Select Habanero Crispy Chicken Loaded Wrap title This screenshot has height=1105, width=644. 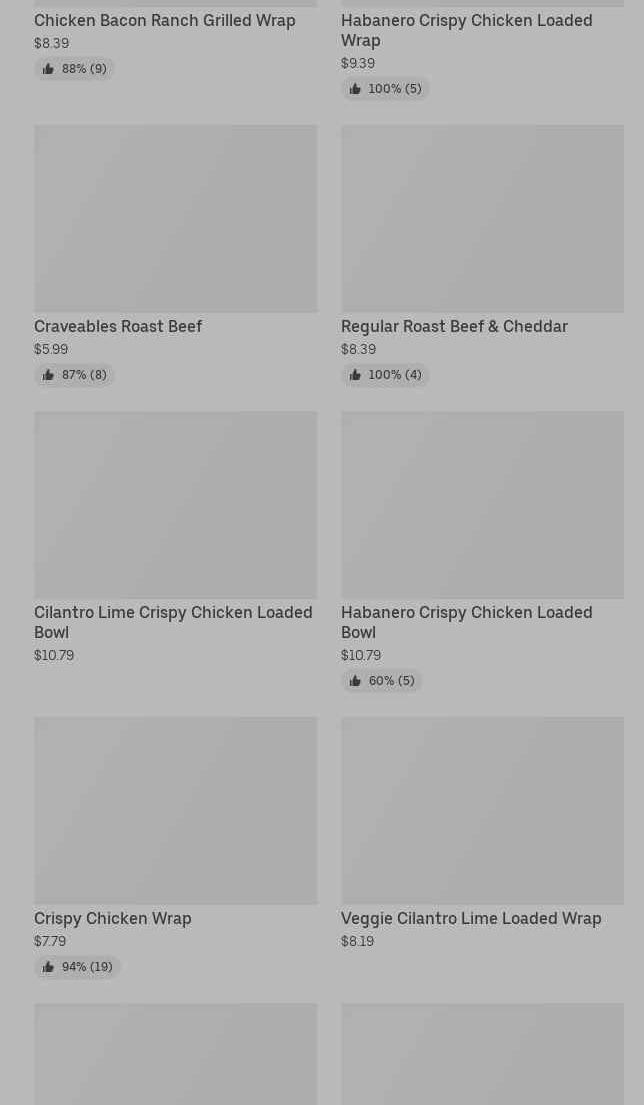coord(466,30)
